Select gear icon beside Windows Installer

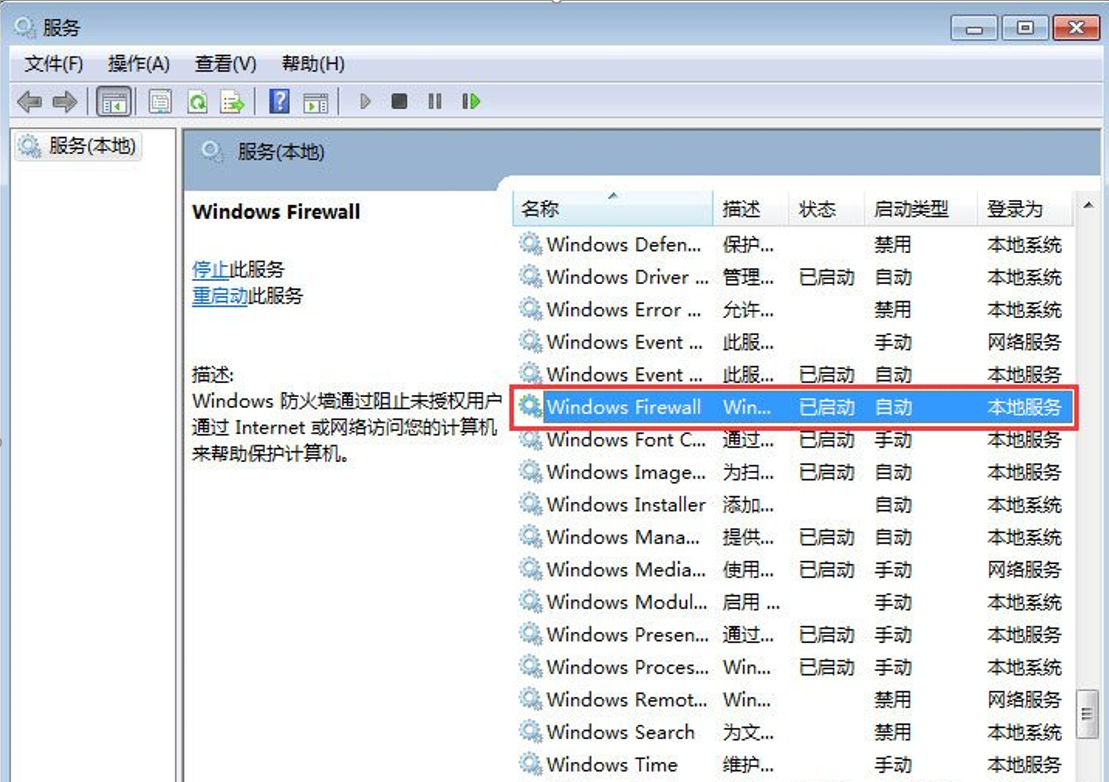point(530,504)
